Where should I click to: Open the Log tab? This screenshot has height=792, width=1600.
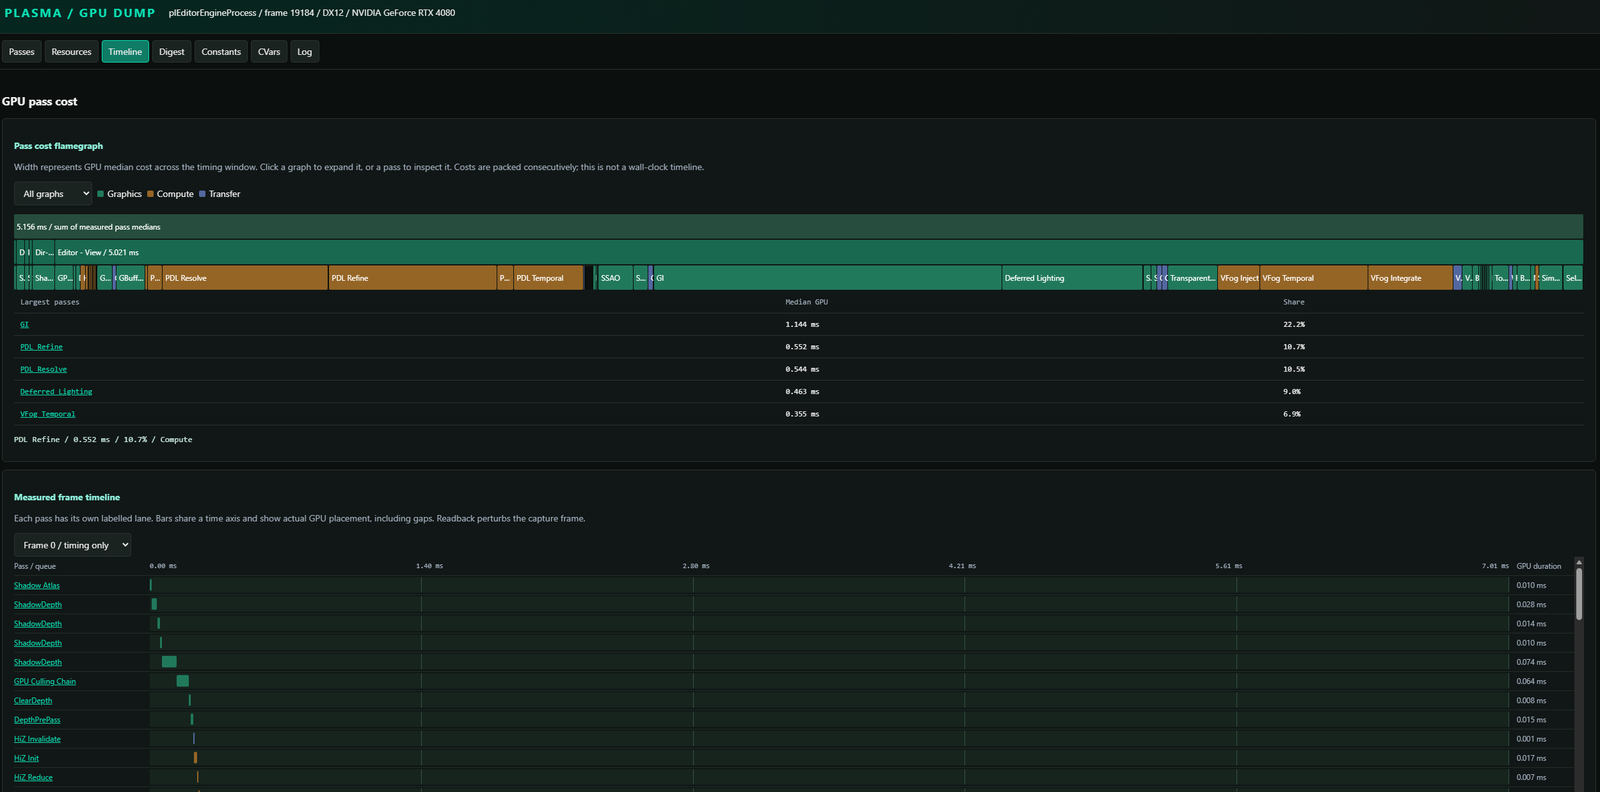coord(305,52)
